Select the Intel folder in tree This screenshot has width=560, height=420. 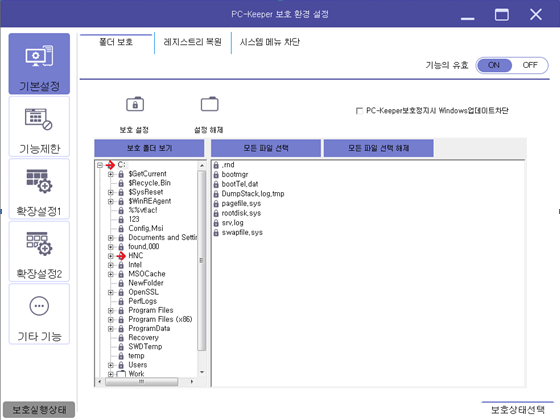click(135, 265)
